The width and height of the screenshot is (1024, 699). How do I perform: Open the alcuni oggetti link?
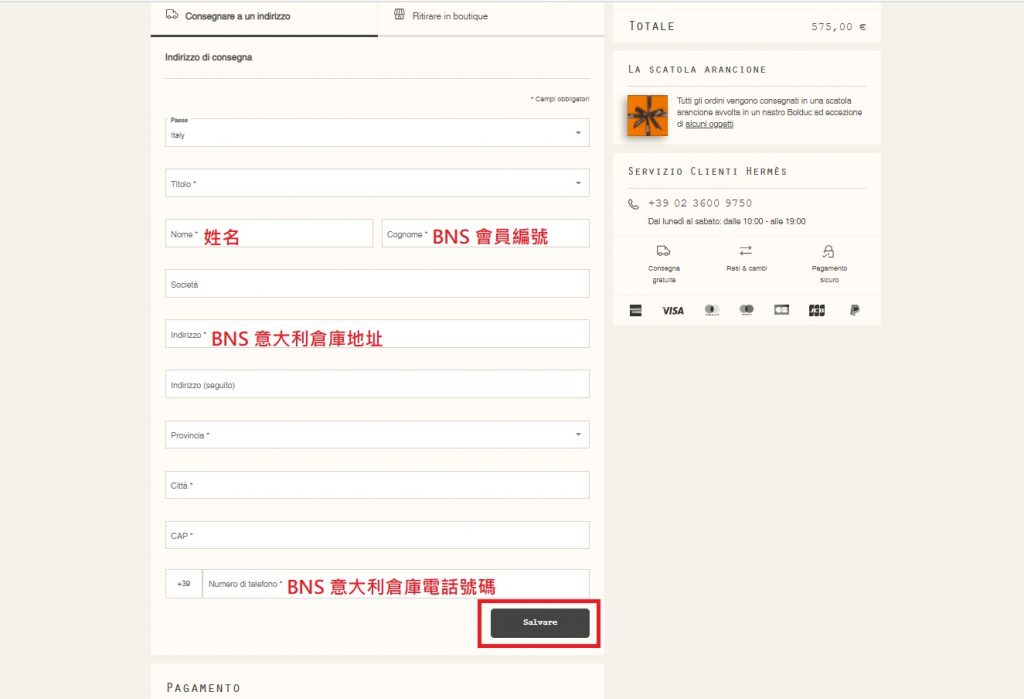pyautogui.click(x=709, y=124)
